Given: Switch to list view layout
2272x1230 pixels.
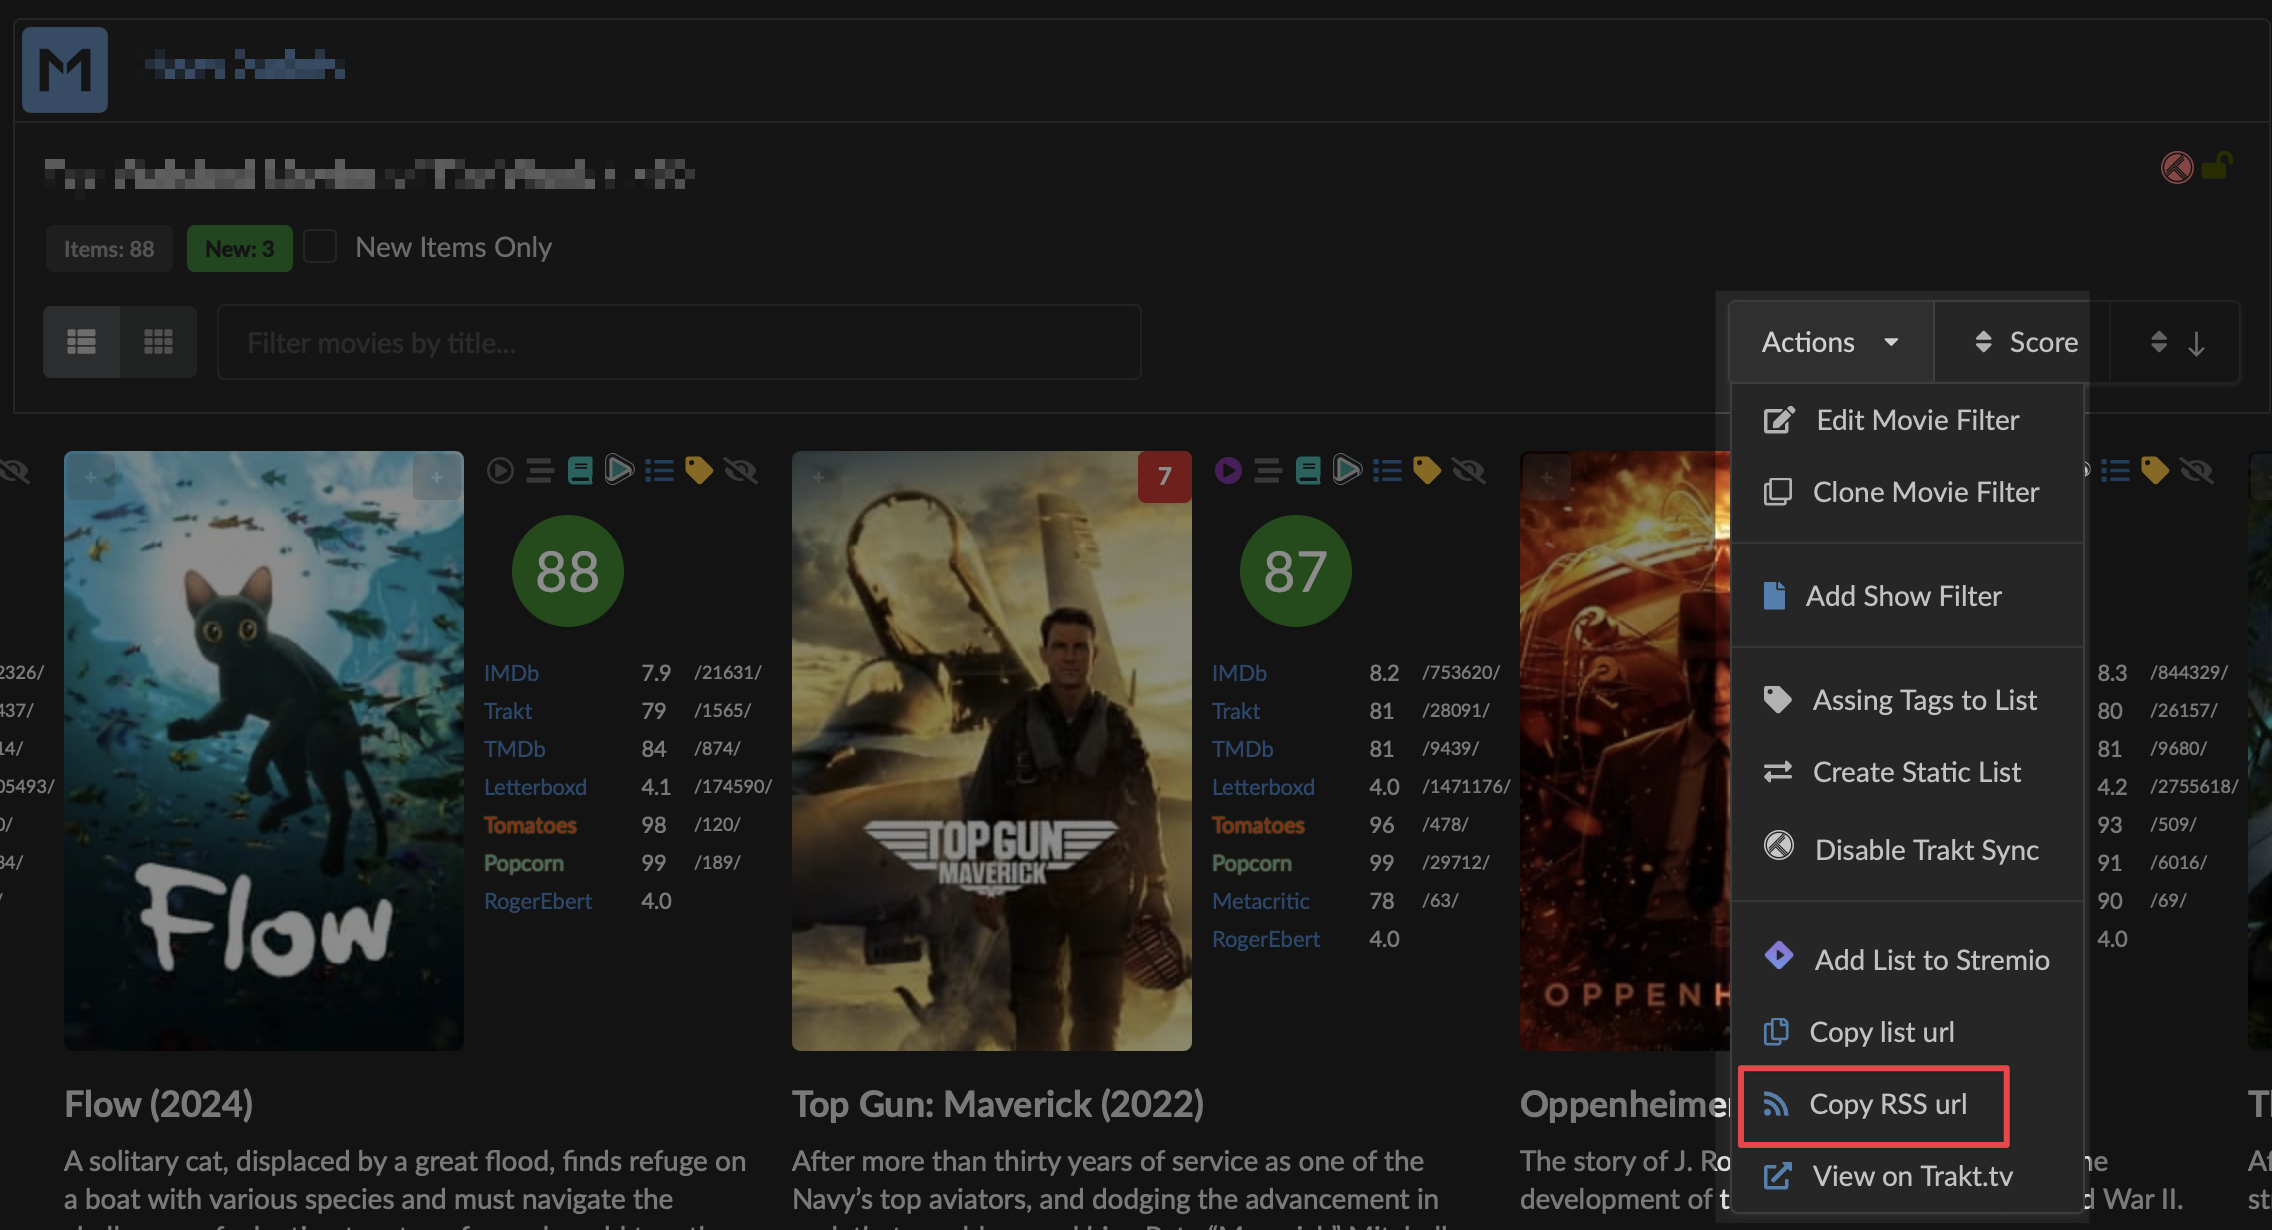Looking at the screenshot, I should [x=81, y=342].
